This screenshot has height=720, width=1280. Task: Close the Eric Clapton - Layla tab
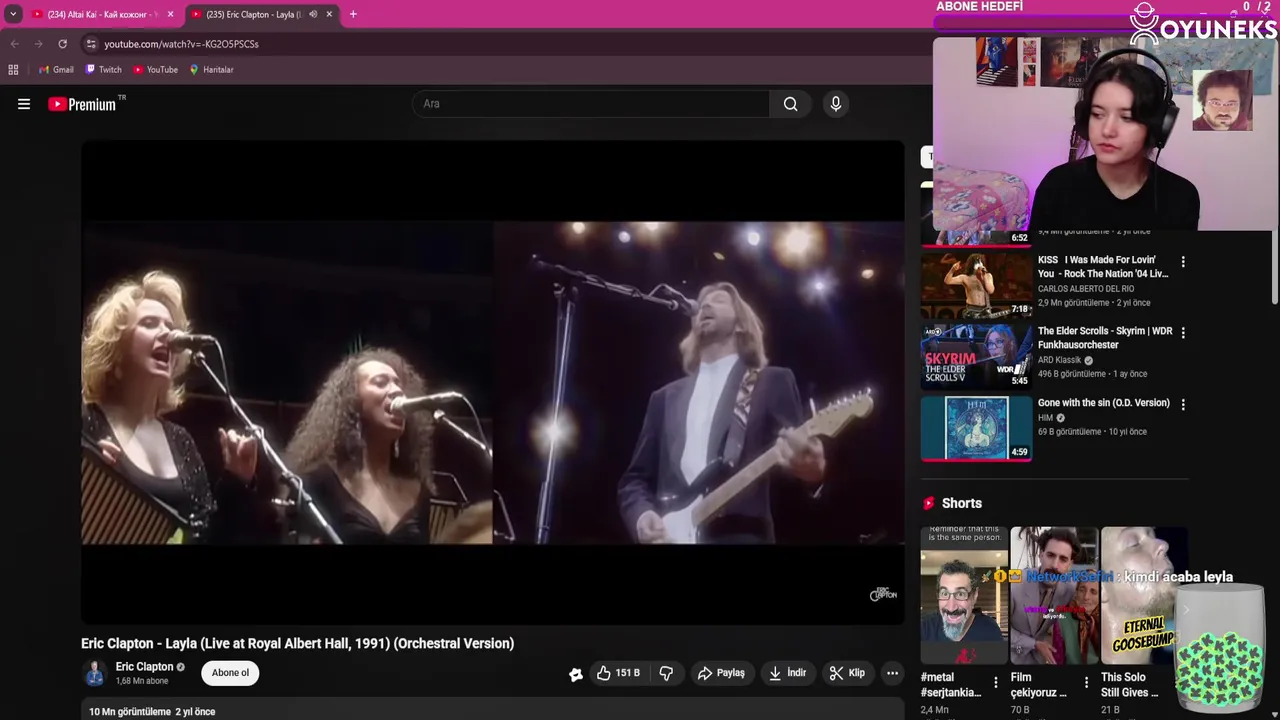coord(329,14)
